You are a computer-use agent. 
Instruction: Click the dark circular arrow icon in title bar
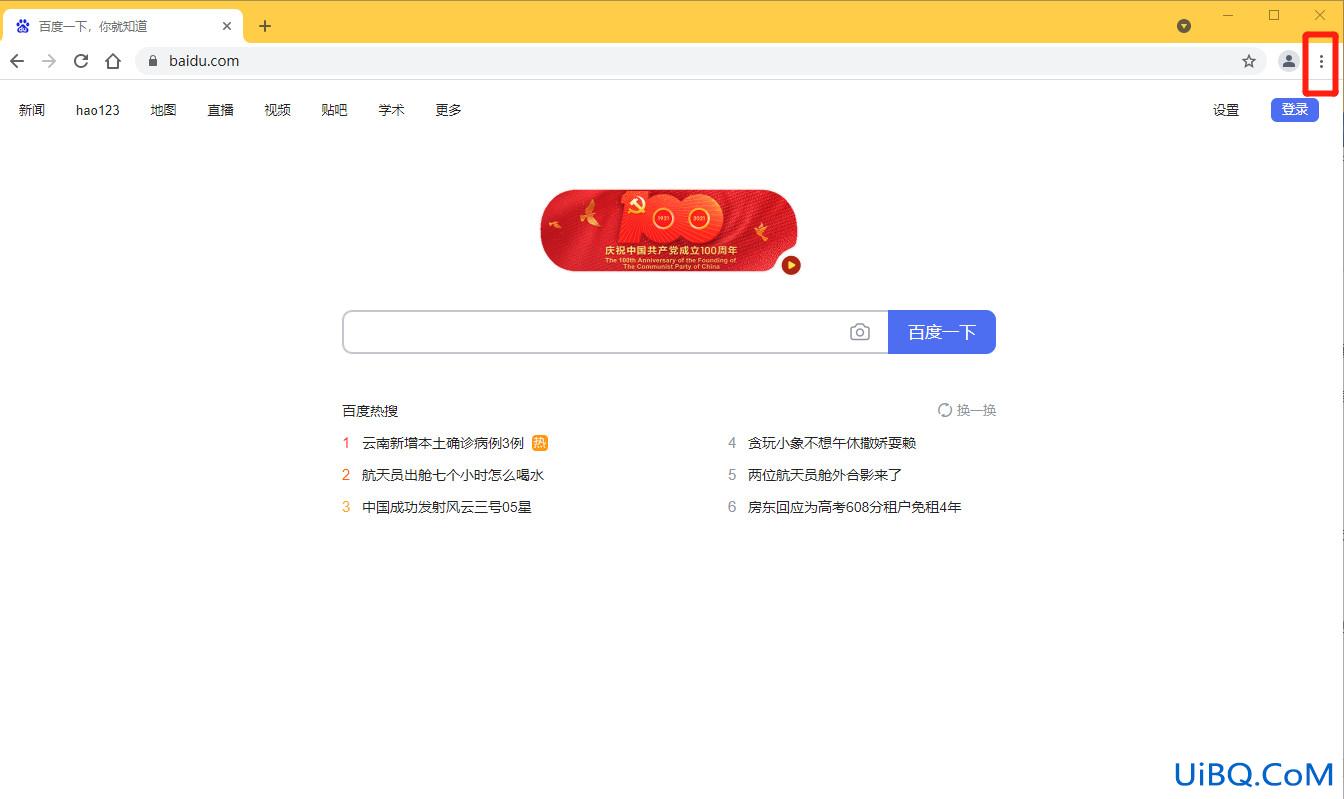pyautogui.click(x=1184, y=26)
